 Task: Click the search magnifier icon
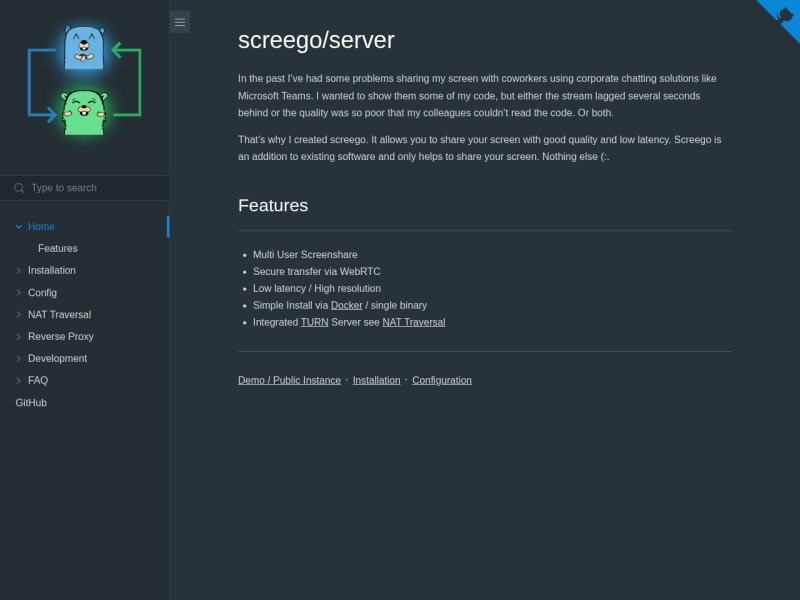19,188
